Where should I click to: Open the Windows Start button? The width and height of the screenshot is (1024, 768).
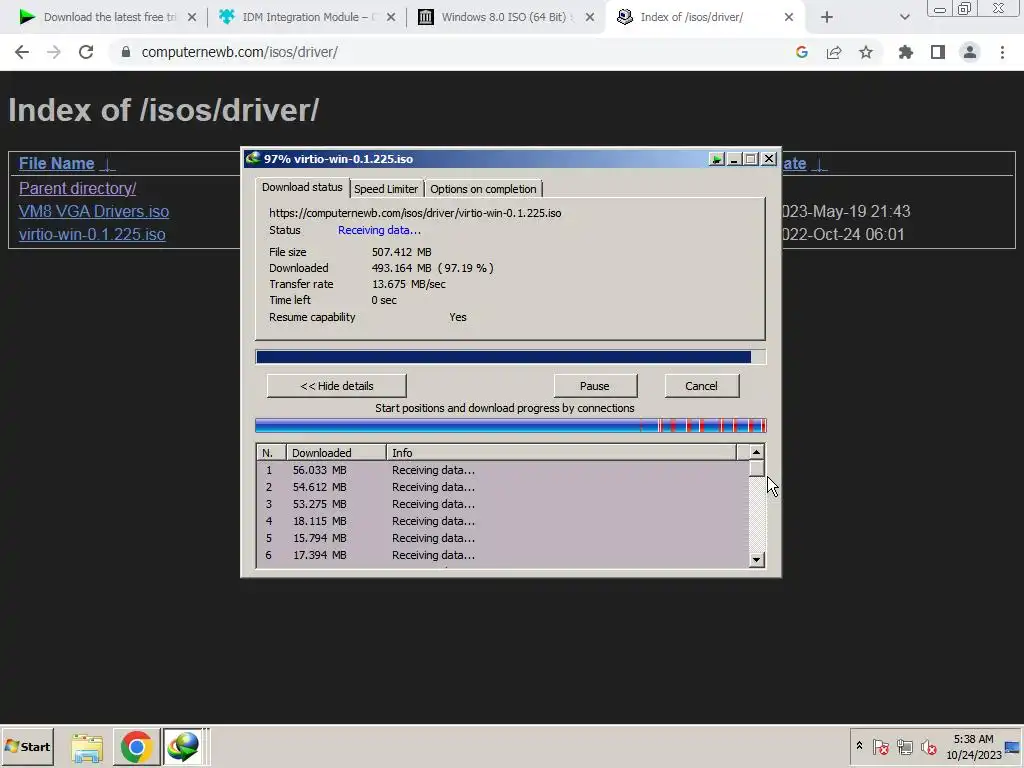coord(27,746)
